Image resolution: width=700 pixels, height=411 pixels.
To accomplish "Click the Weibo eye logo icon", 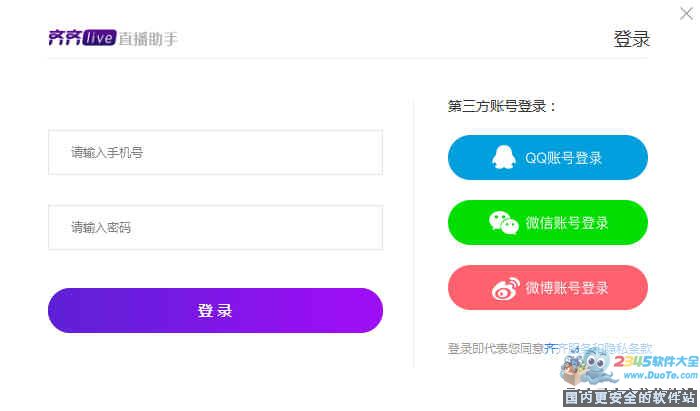I will pos(506,288).
